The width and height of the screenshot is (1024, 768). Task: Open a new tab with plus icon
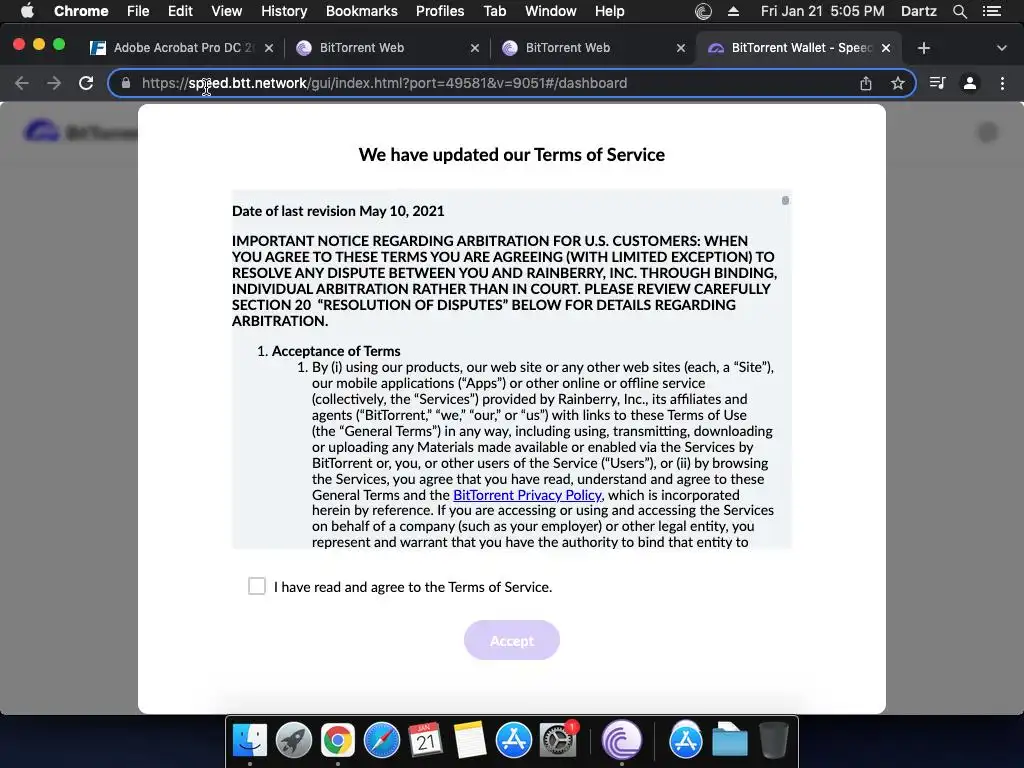pos(923,48)
